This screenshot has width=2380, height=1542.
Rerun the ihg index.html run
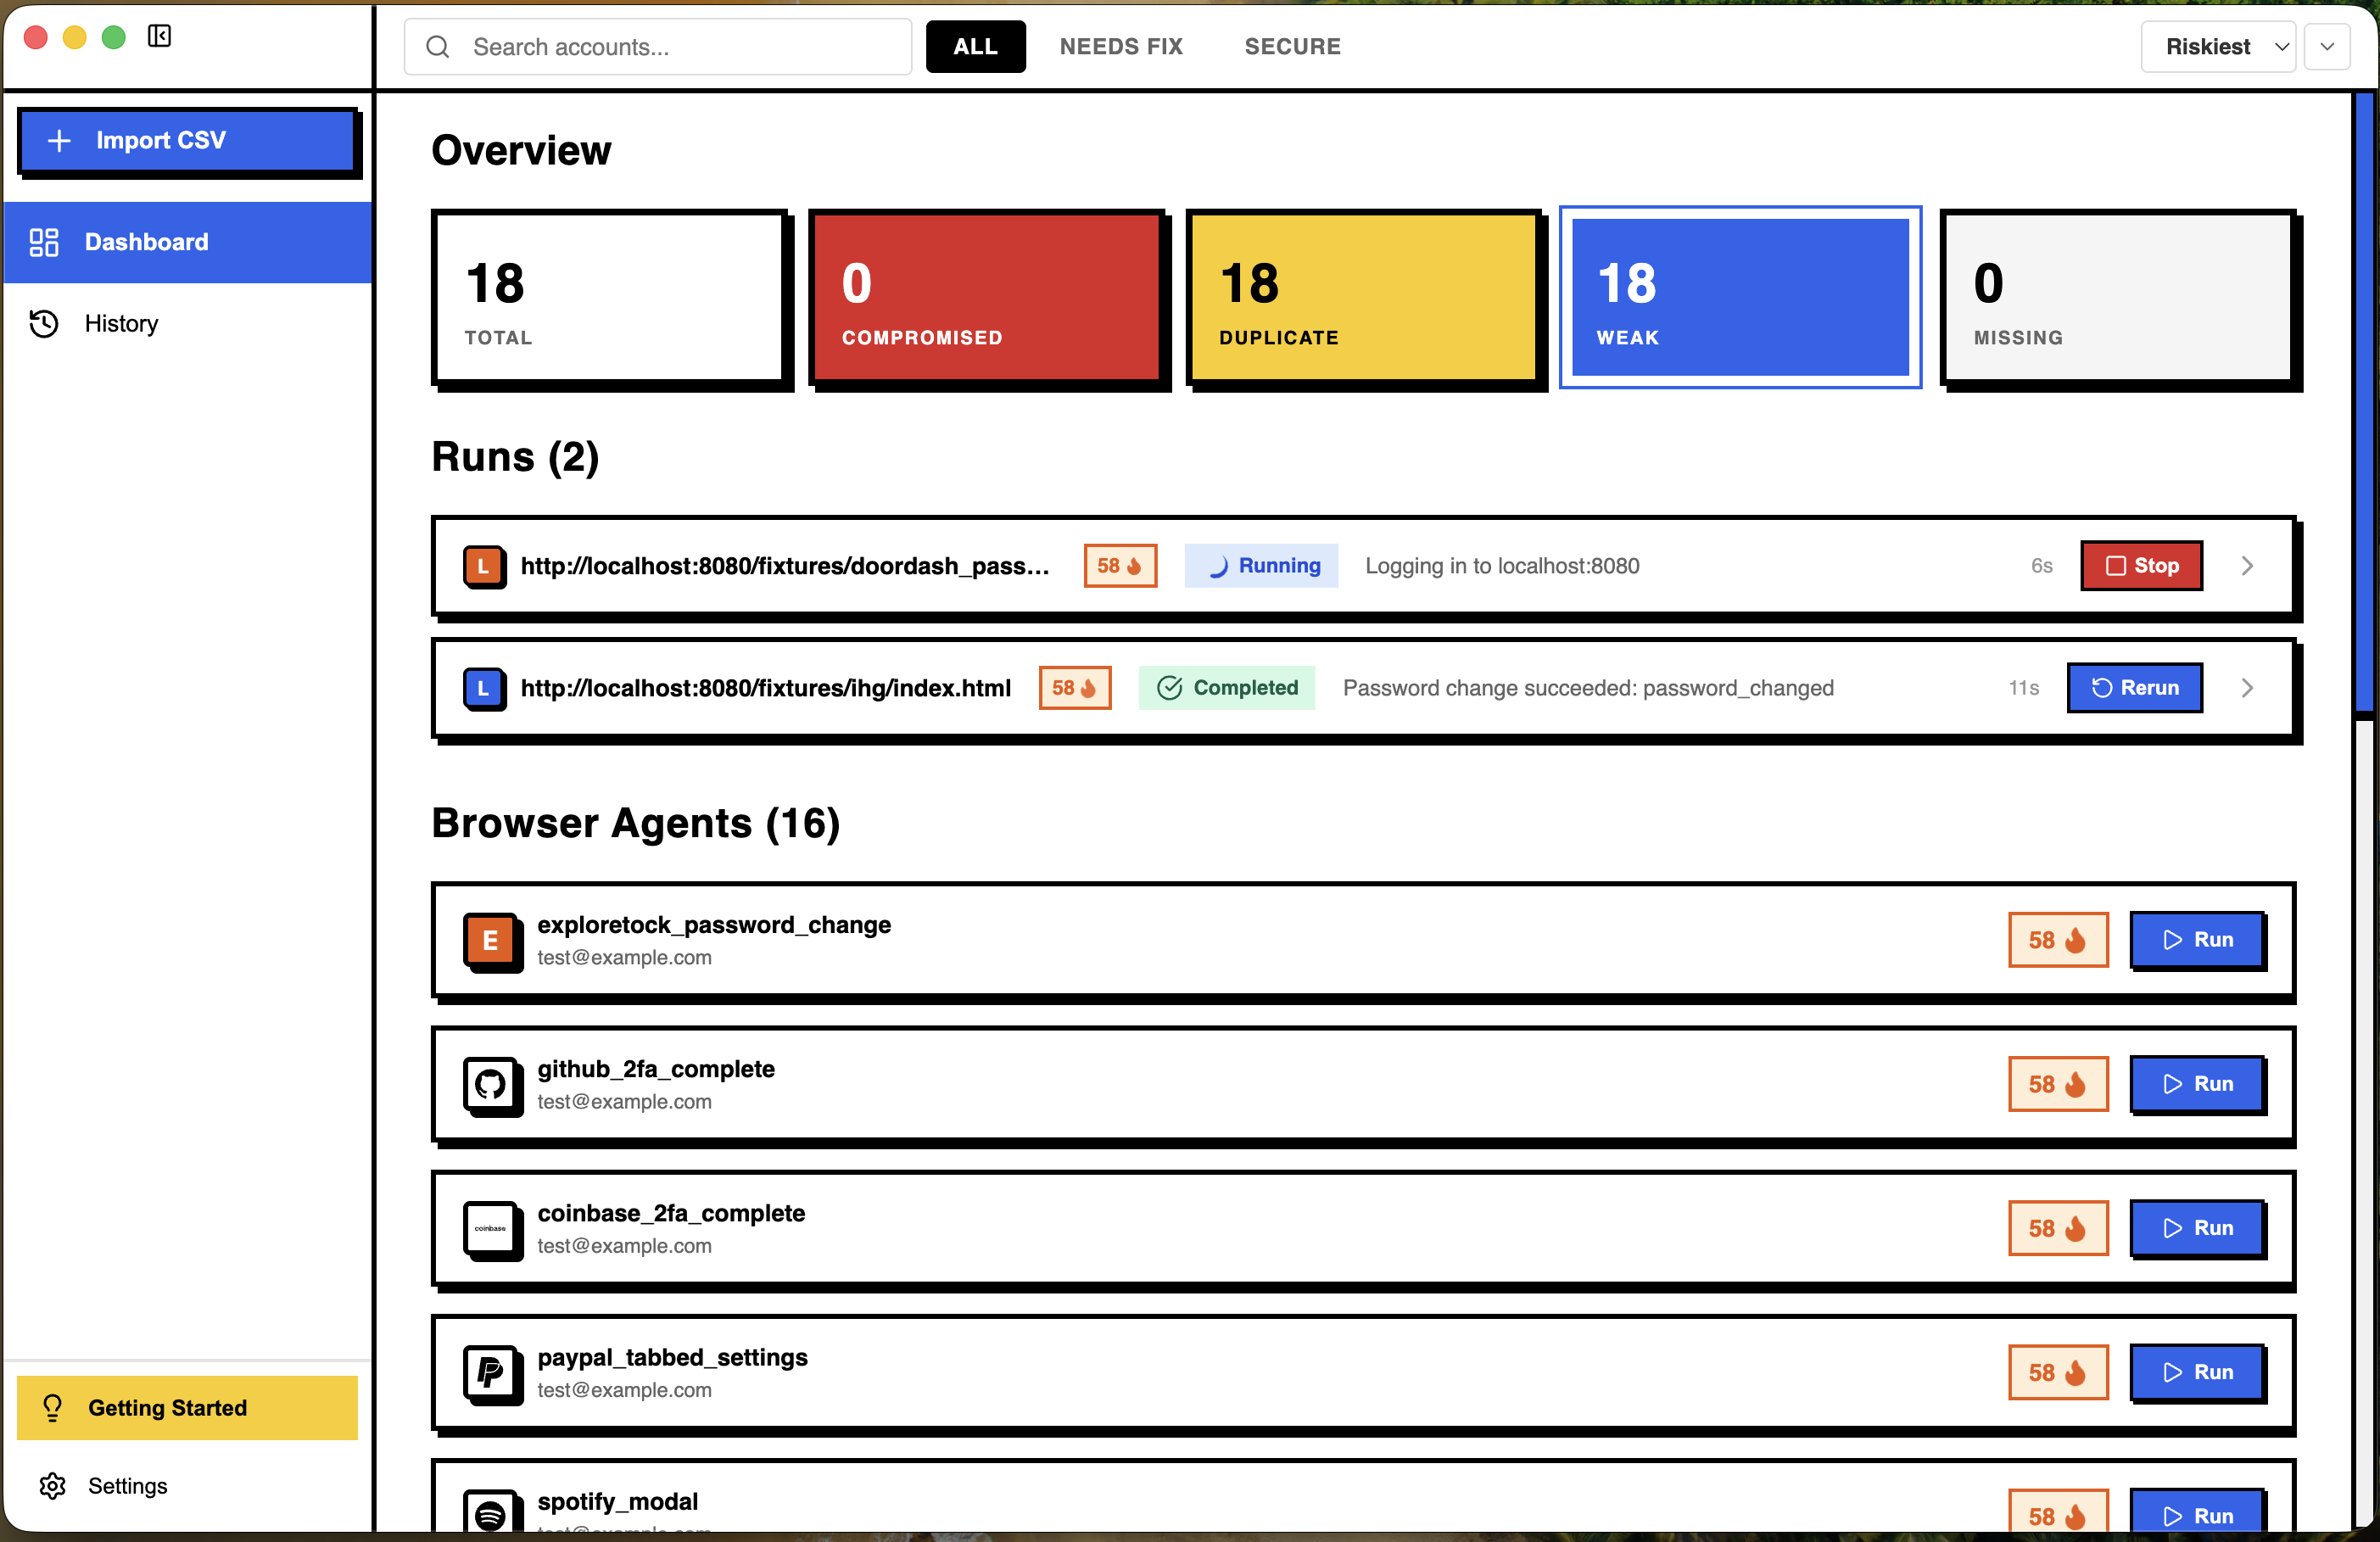(2135, 688)
